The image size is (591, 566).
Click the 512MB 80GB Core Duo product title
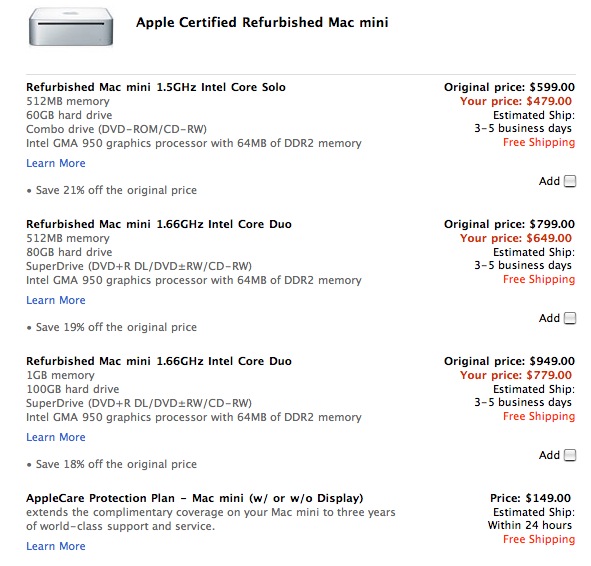pos(159,224)
